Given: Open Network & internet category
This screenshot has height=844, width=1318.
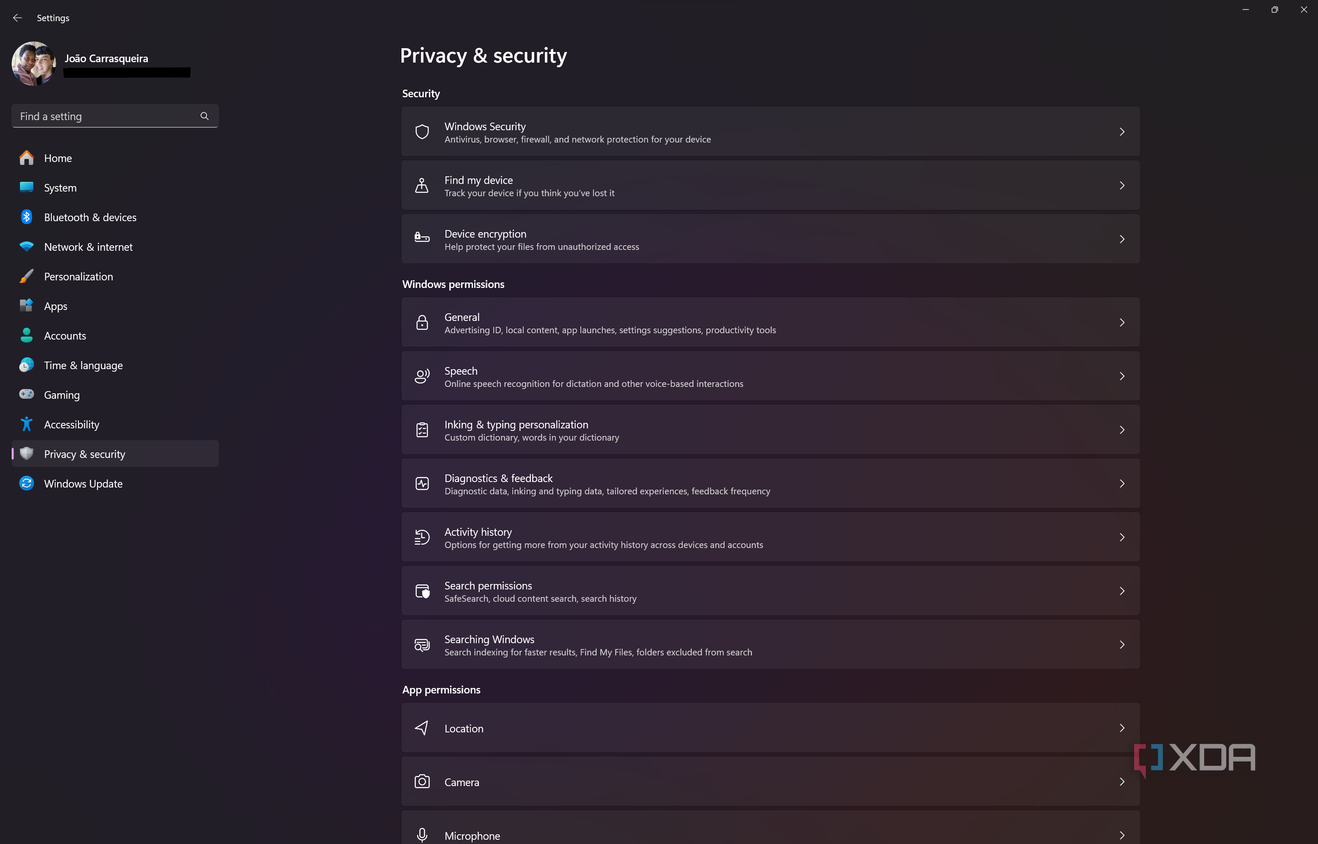Looking at the screenshot, I should [115, 247].
